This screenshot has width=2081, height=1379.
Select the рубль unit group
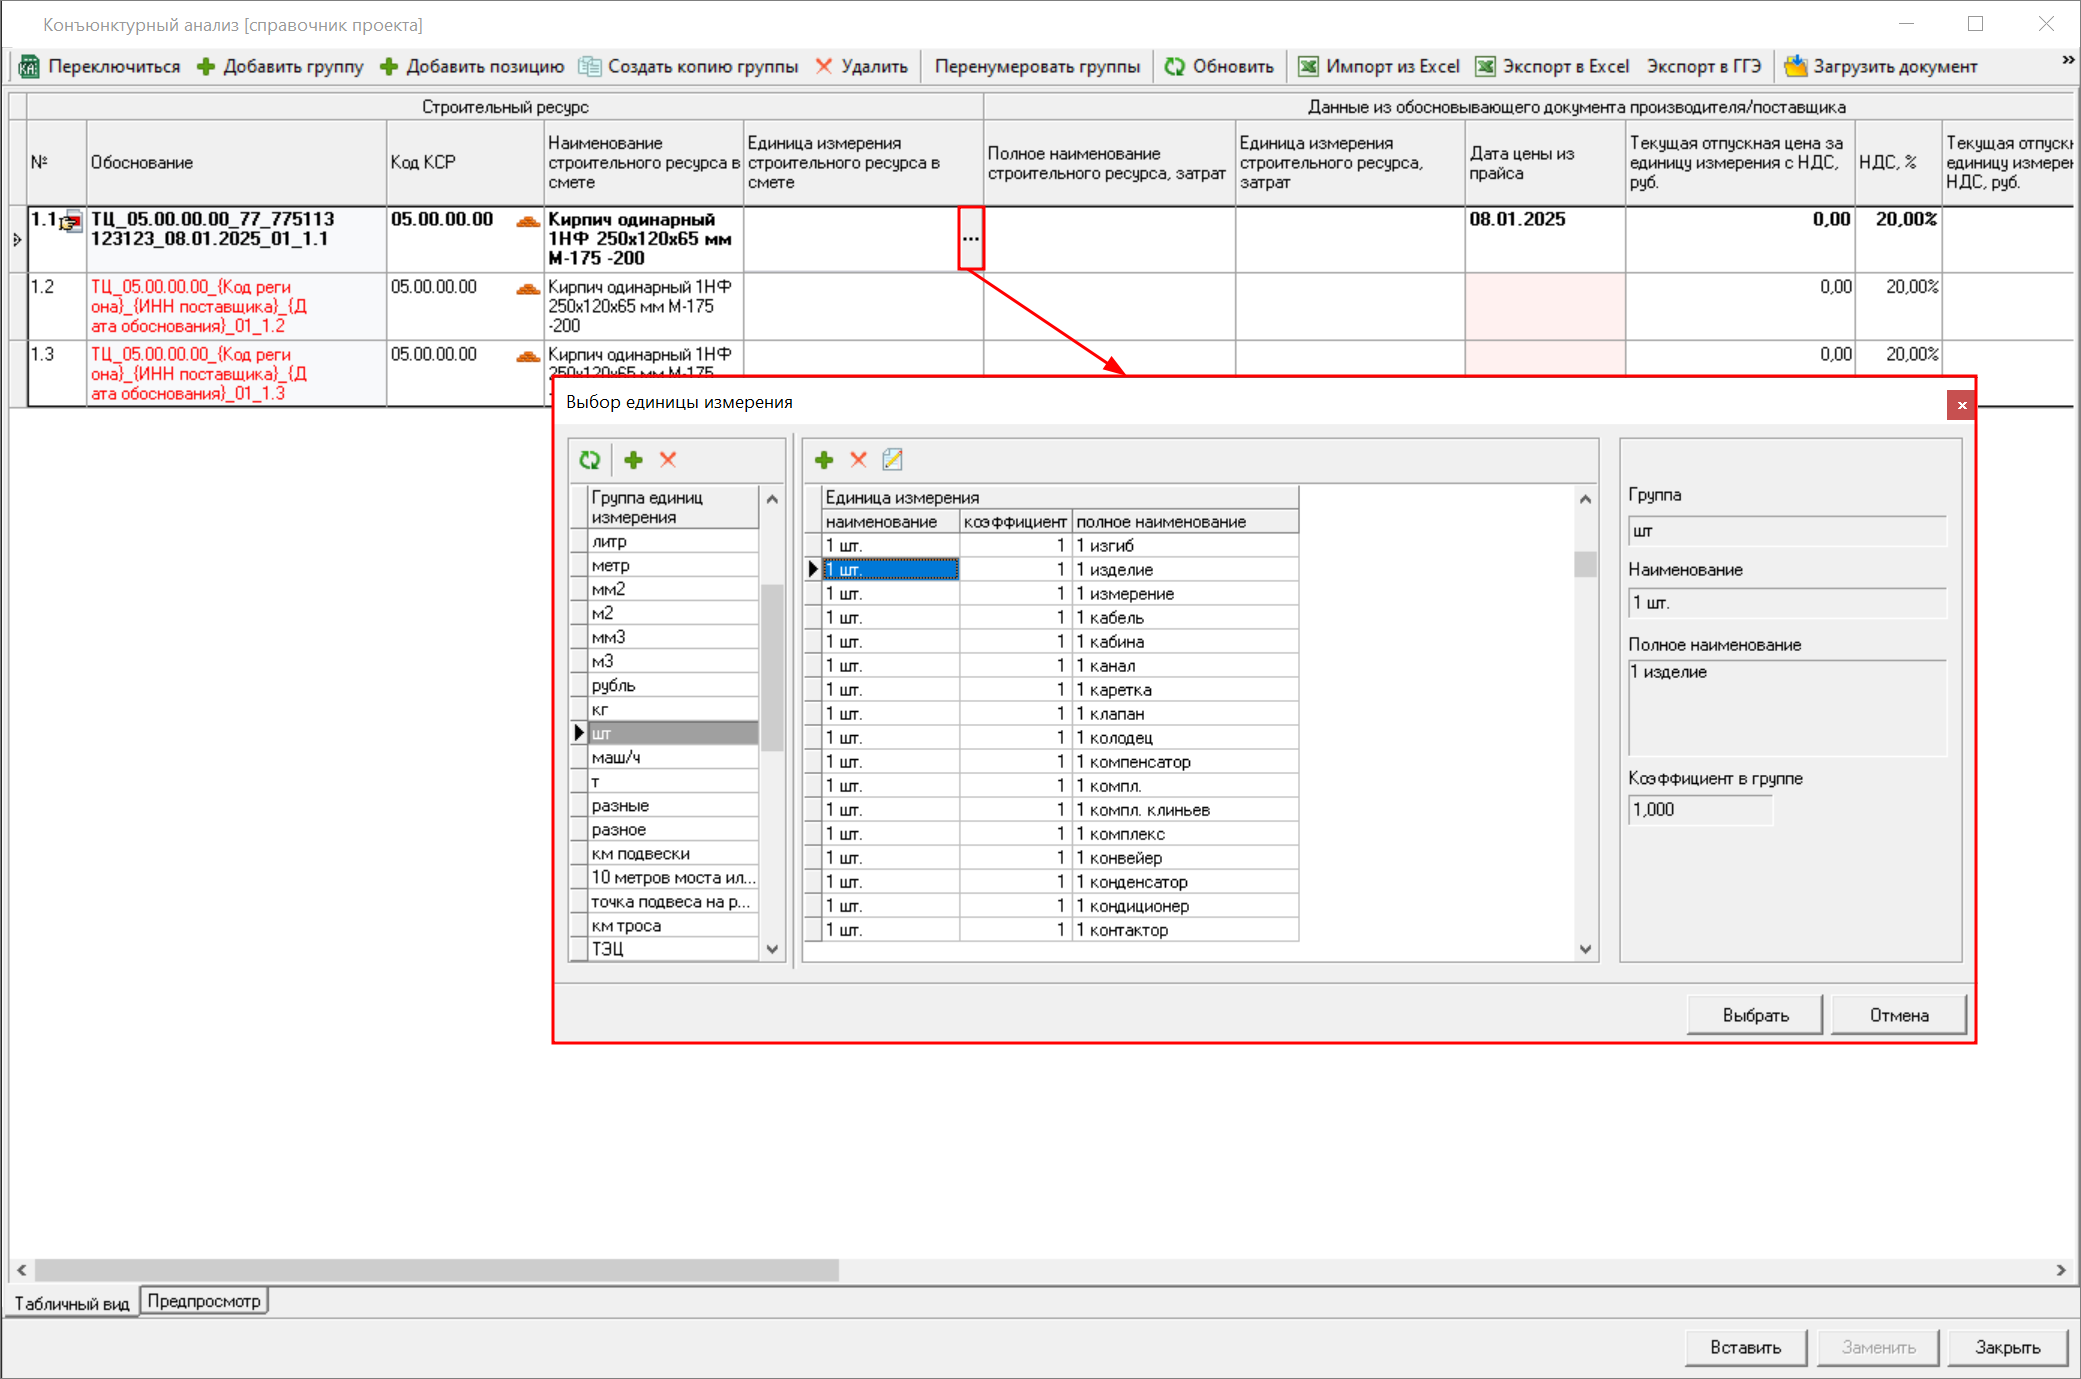point(673,685)
